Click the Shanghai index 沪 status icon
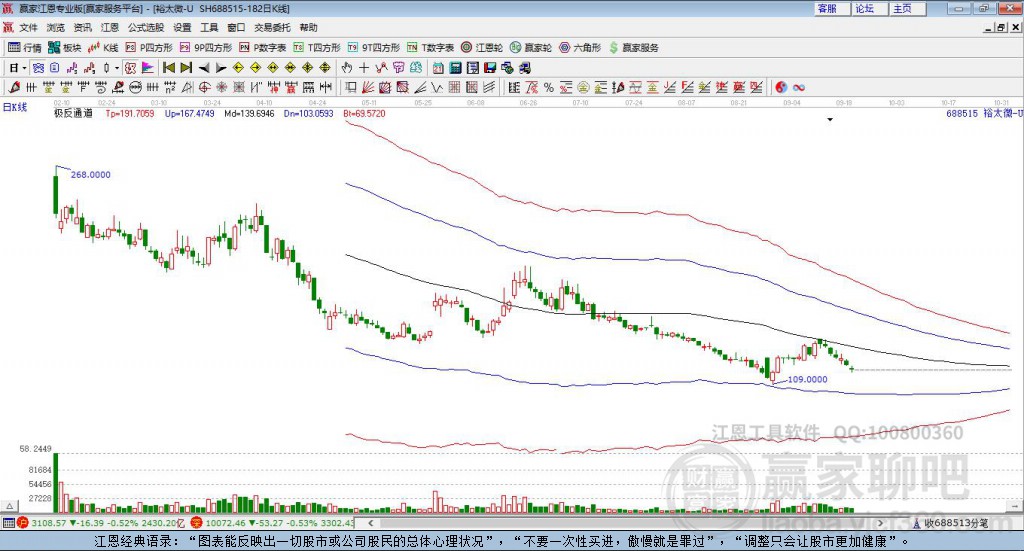 (23, 523)
